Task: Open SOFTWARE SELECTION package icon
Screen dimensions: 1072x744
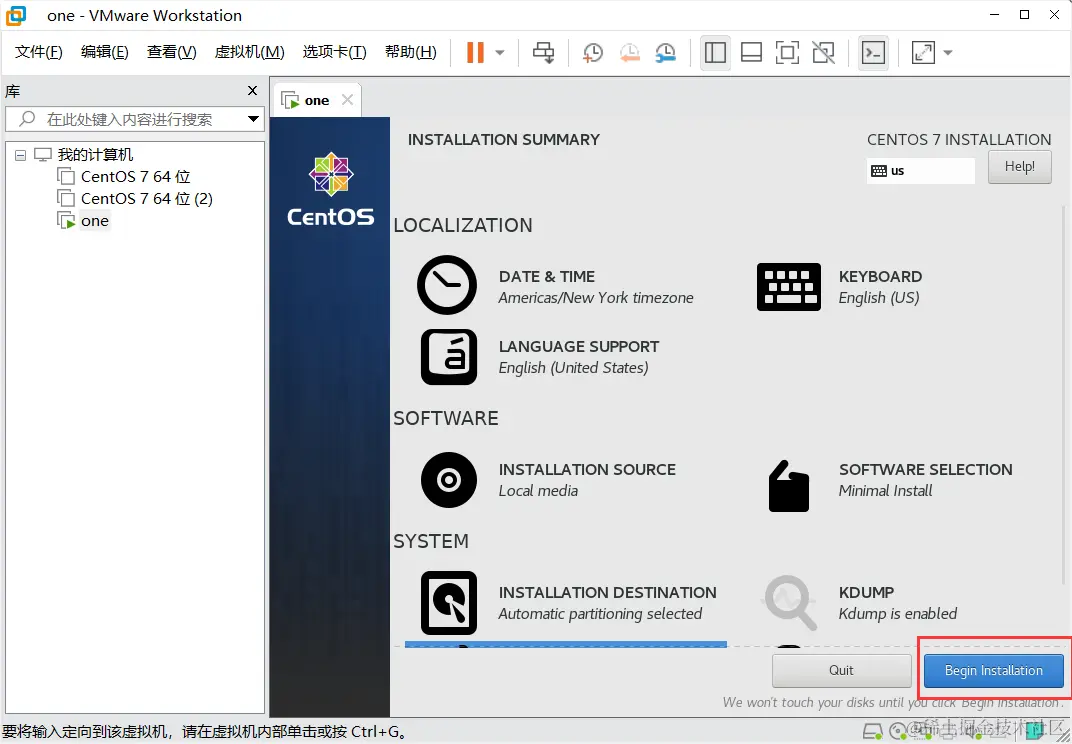Action: 789,486
